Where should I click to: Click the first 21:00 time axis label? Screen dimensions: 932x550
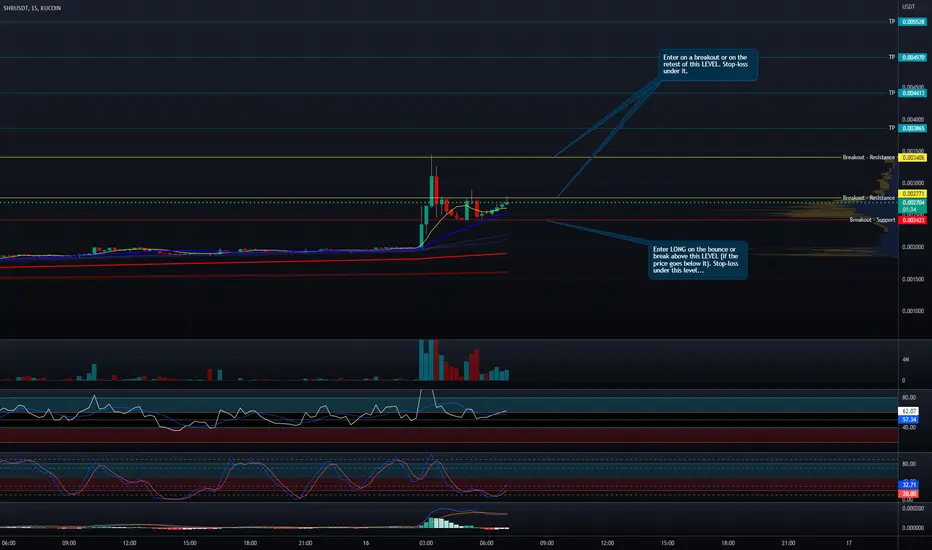tap(305, 543)
